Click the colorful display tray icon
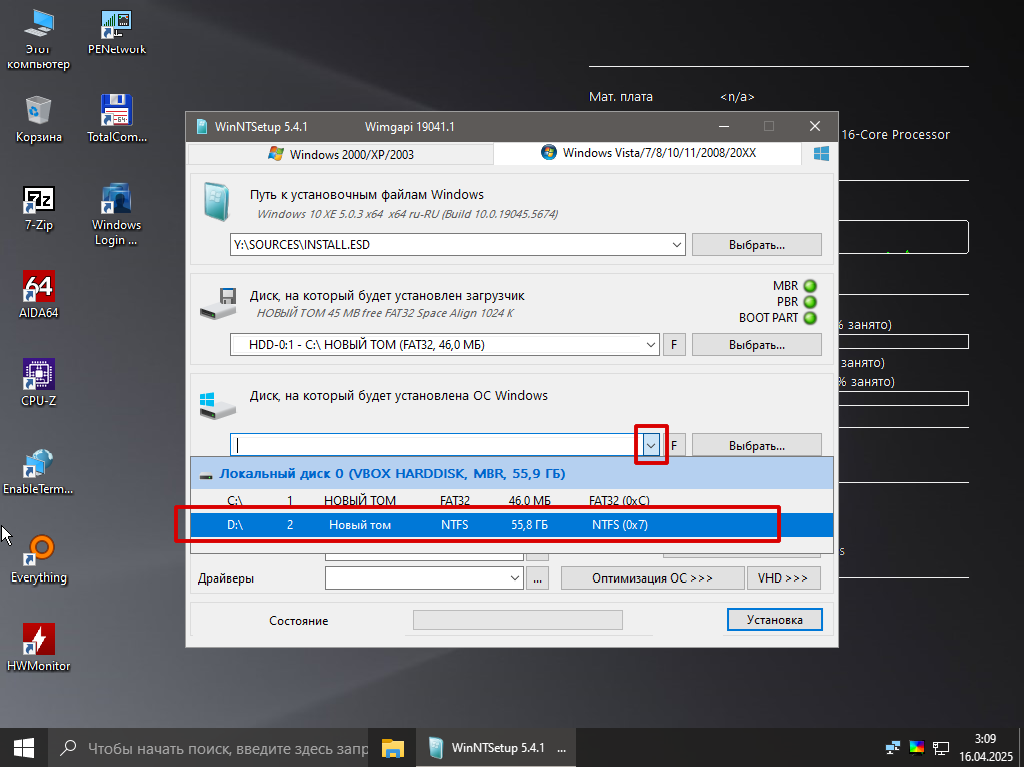The image size is (1024, 767). (x=917, y=748)
